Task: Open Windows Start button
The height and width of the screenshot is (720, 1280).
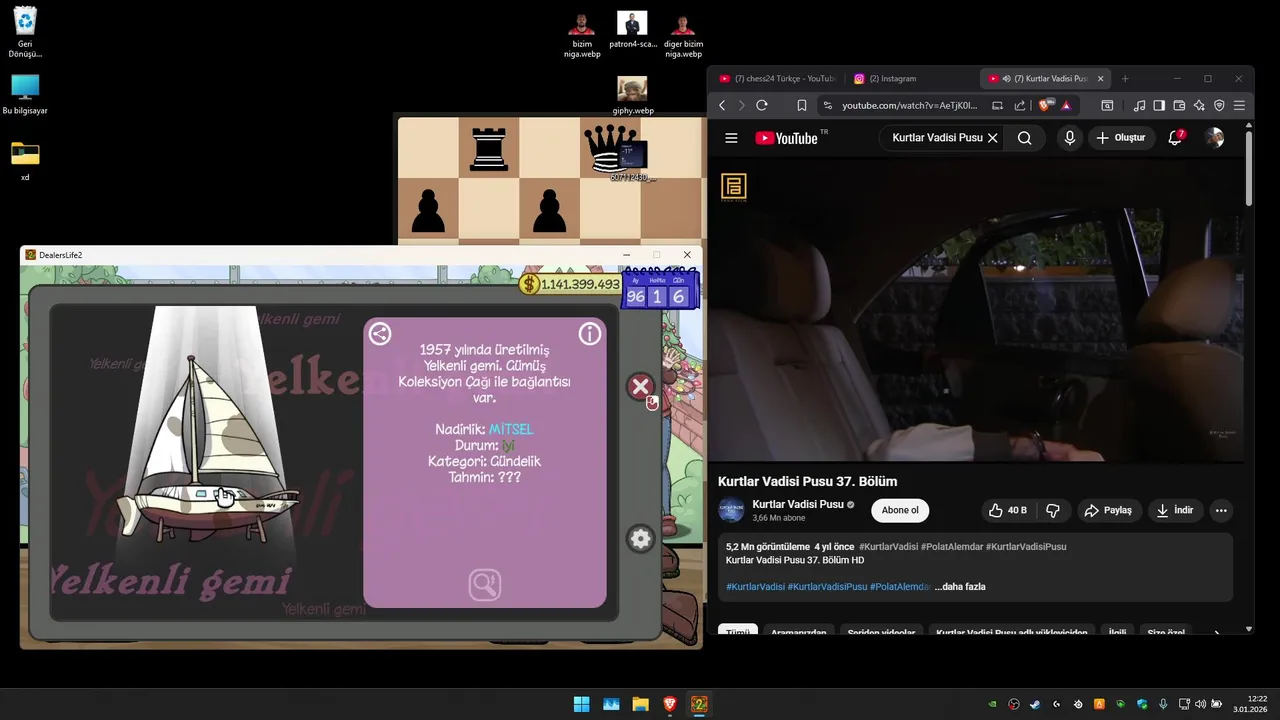Action: pyautogui.click(x=581, y=704)
